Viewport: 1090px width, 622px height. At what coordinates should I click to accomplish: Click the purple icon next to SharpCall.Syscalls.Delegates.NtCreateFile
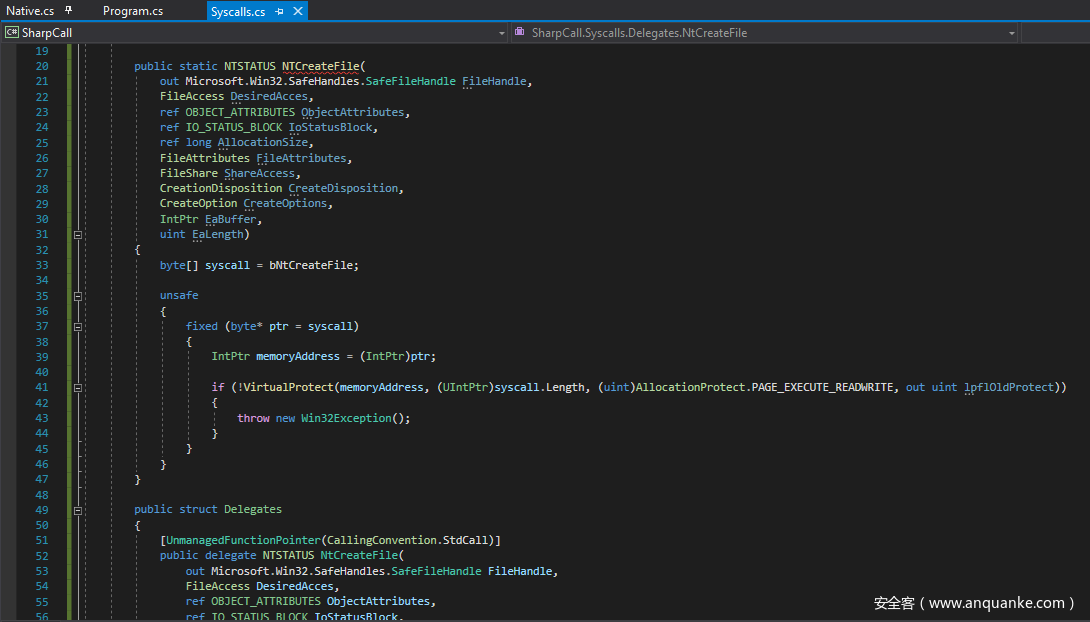(x=520, y=33)
